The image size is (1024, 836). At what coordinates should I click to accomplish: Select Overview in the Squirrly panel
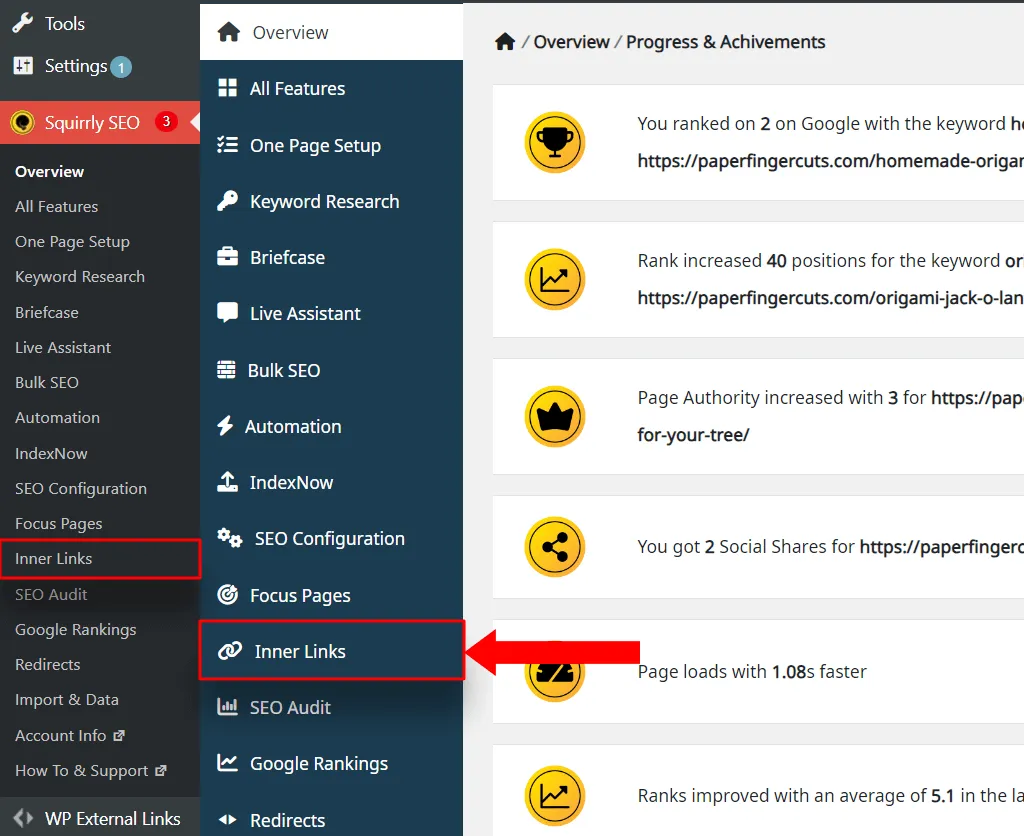coord(331,32)
